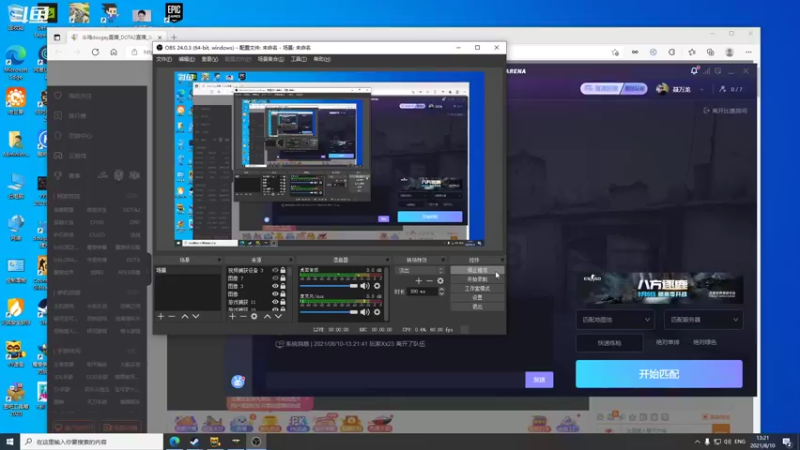Open 场景集合 menu in OBS

tap(270, 59)
